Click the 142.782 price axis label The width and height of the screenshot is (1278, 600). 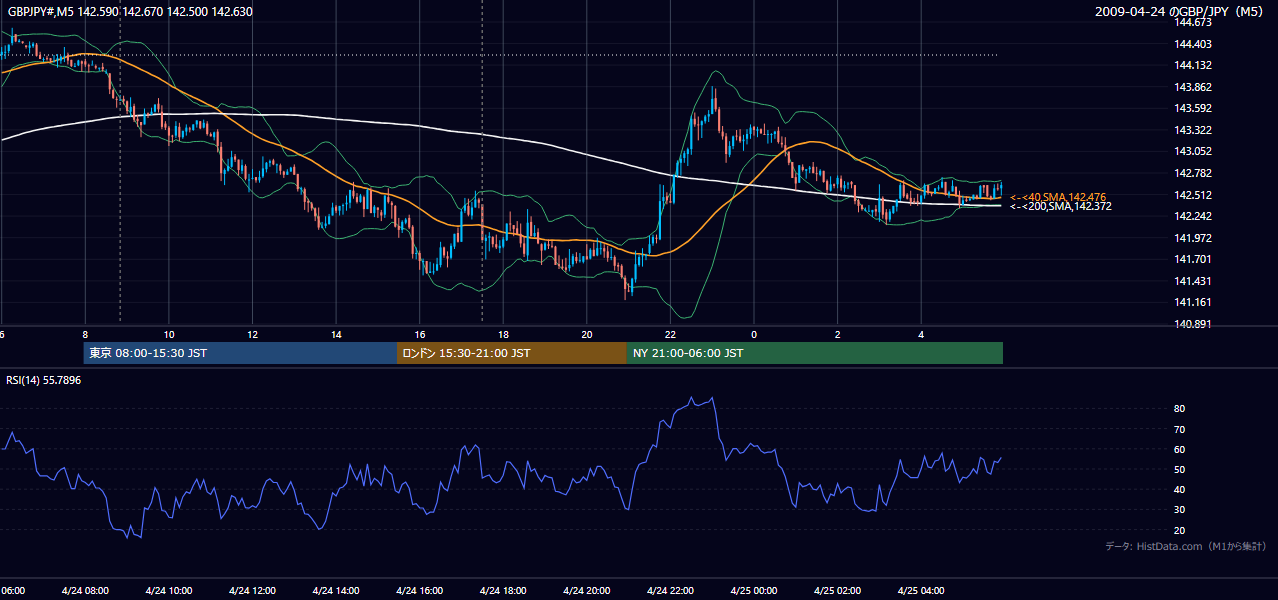coord(1193,173)
